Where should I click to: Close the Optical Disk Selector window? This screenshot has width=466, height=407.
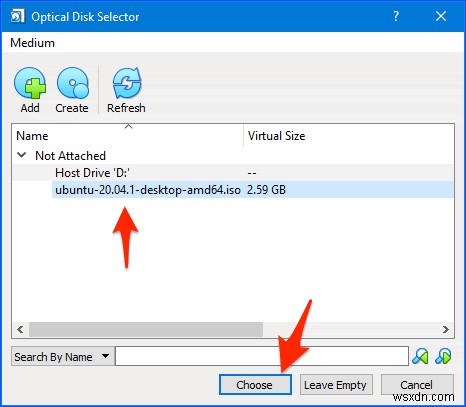(x=441, y=16)
